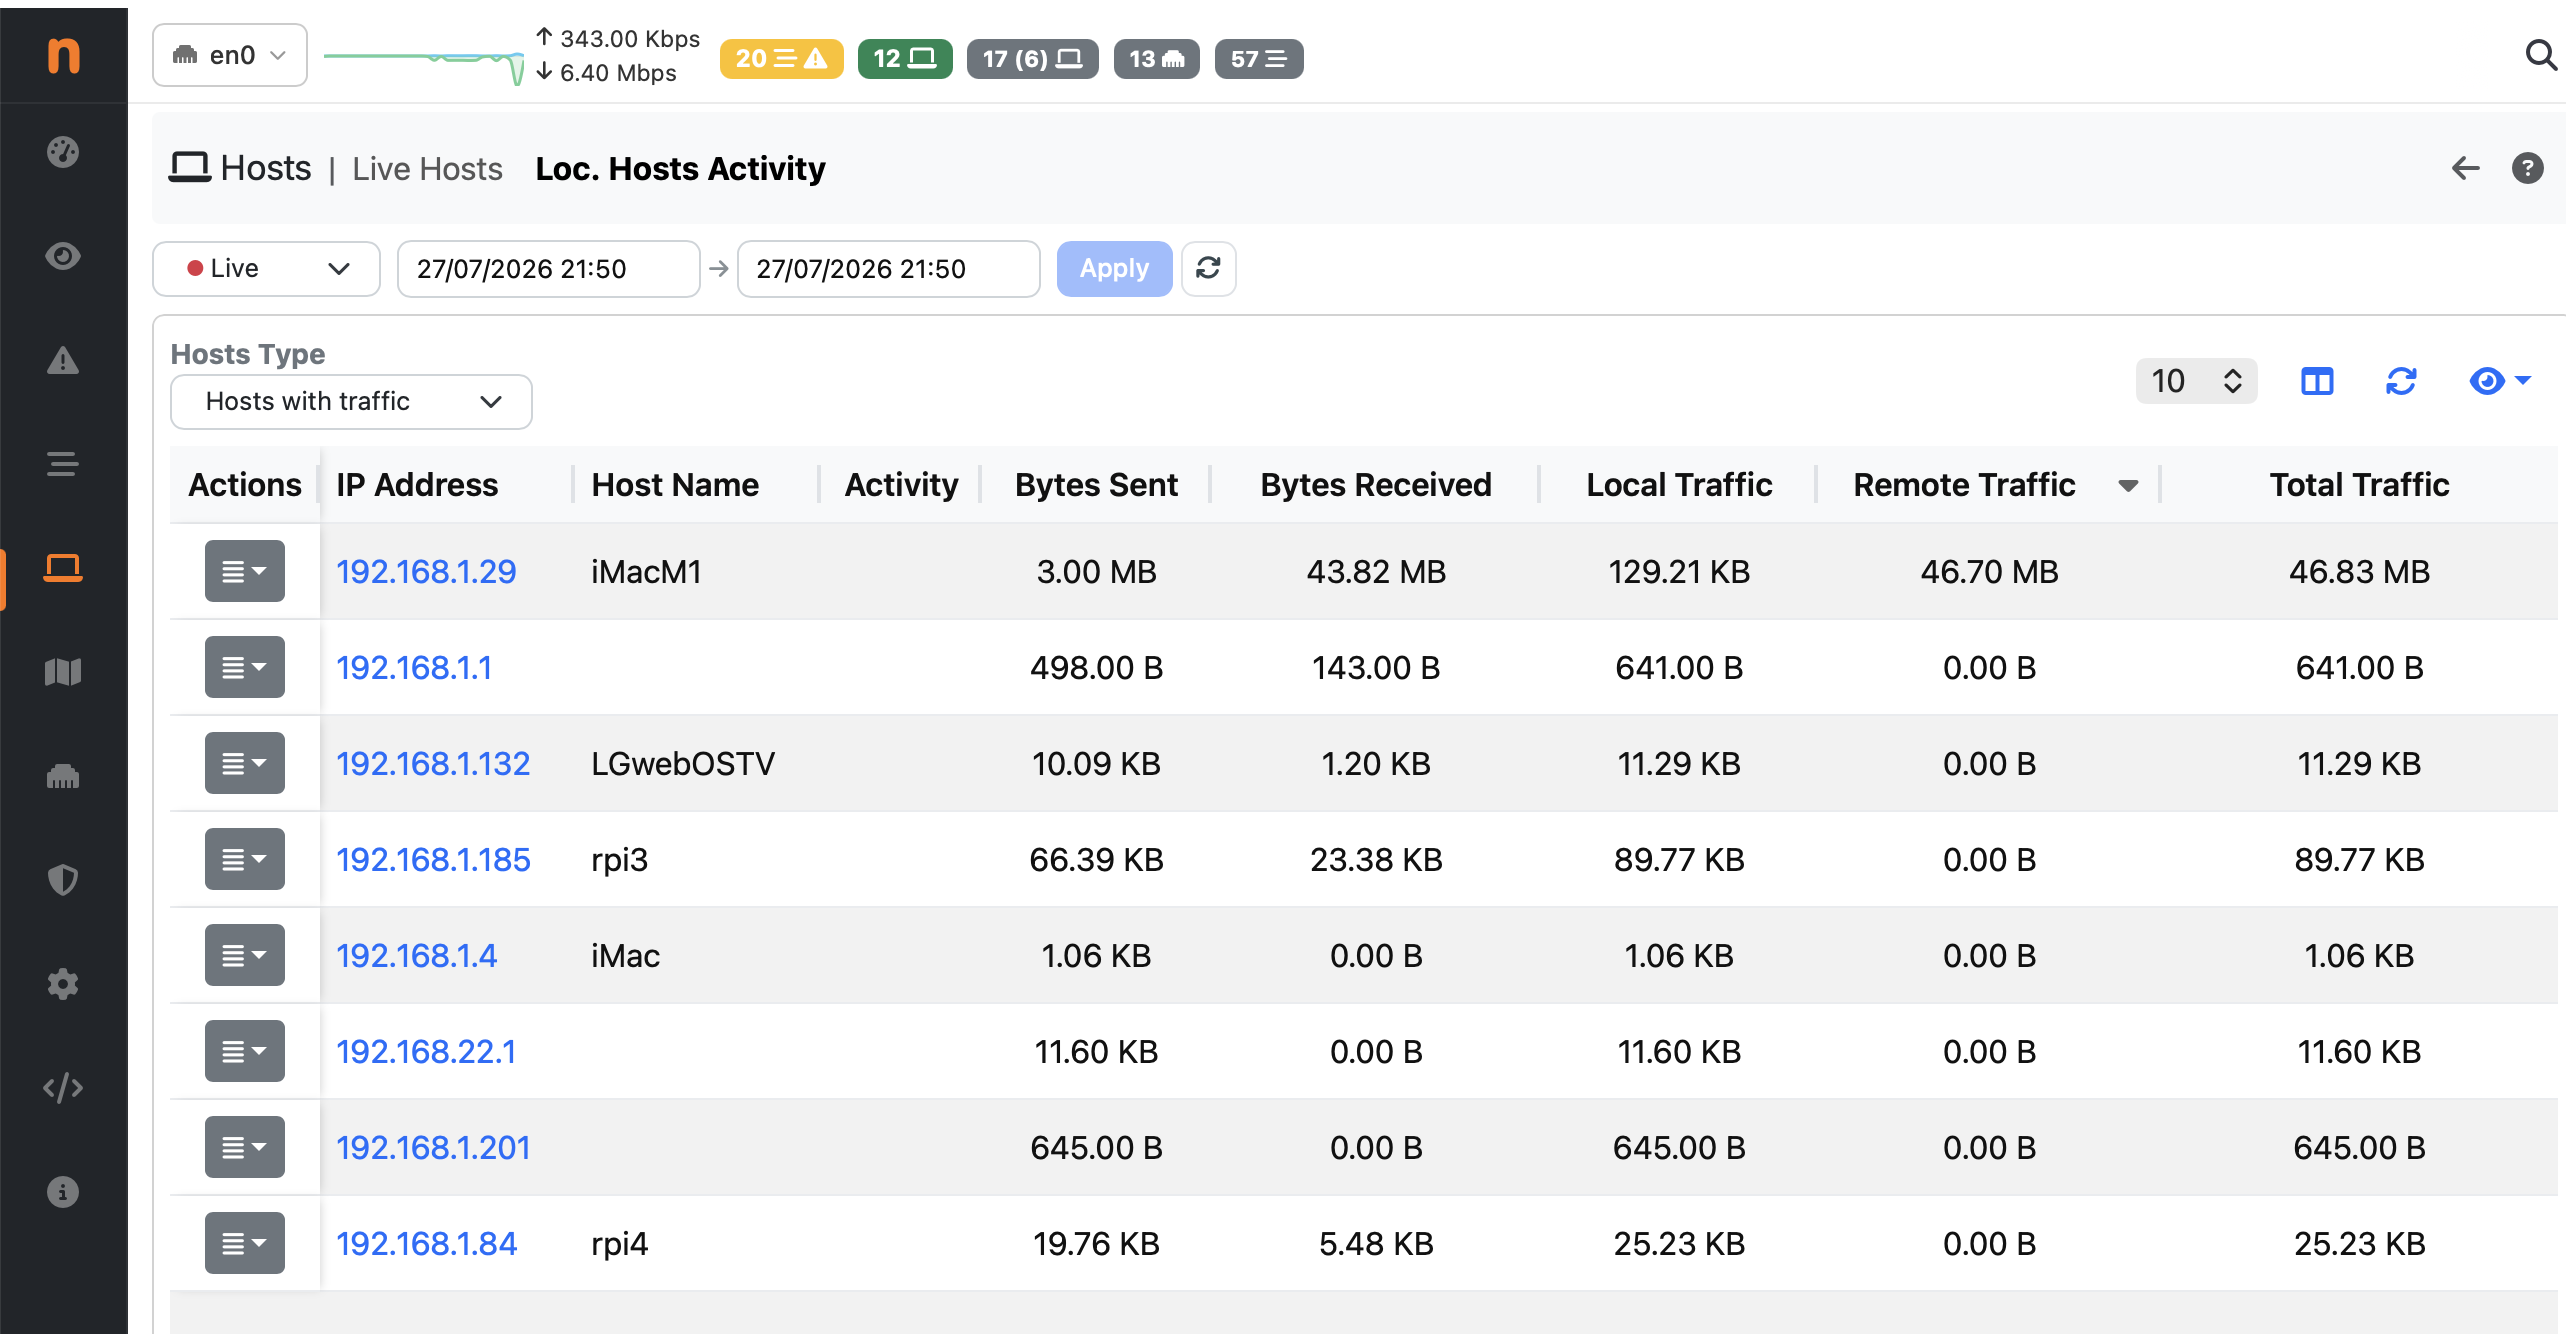Open actions menu for 192.168.1.29 row
2566x1334 pixels.
coord(245,571)
